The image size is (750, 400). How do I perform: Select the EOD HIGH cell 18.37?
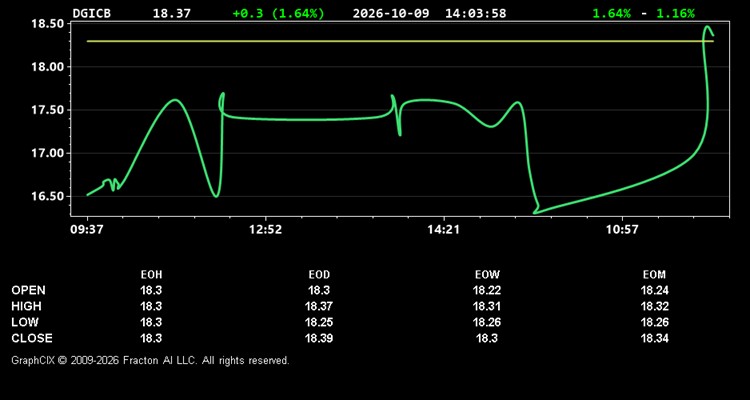pyautogui.click(x=319, y=306)
